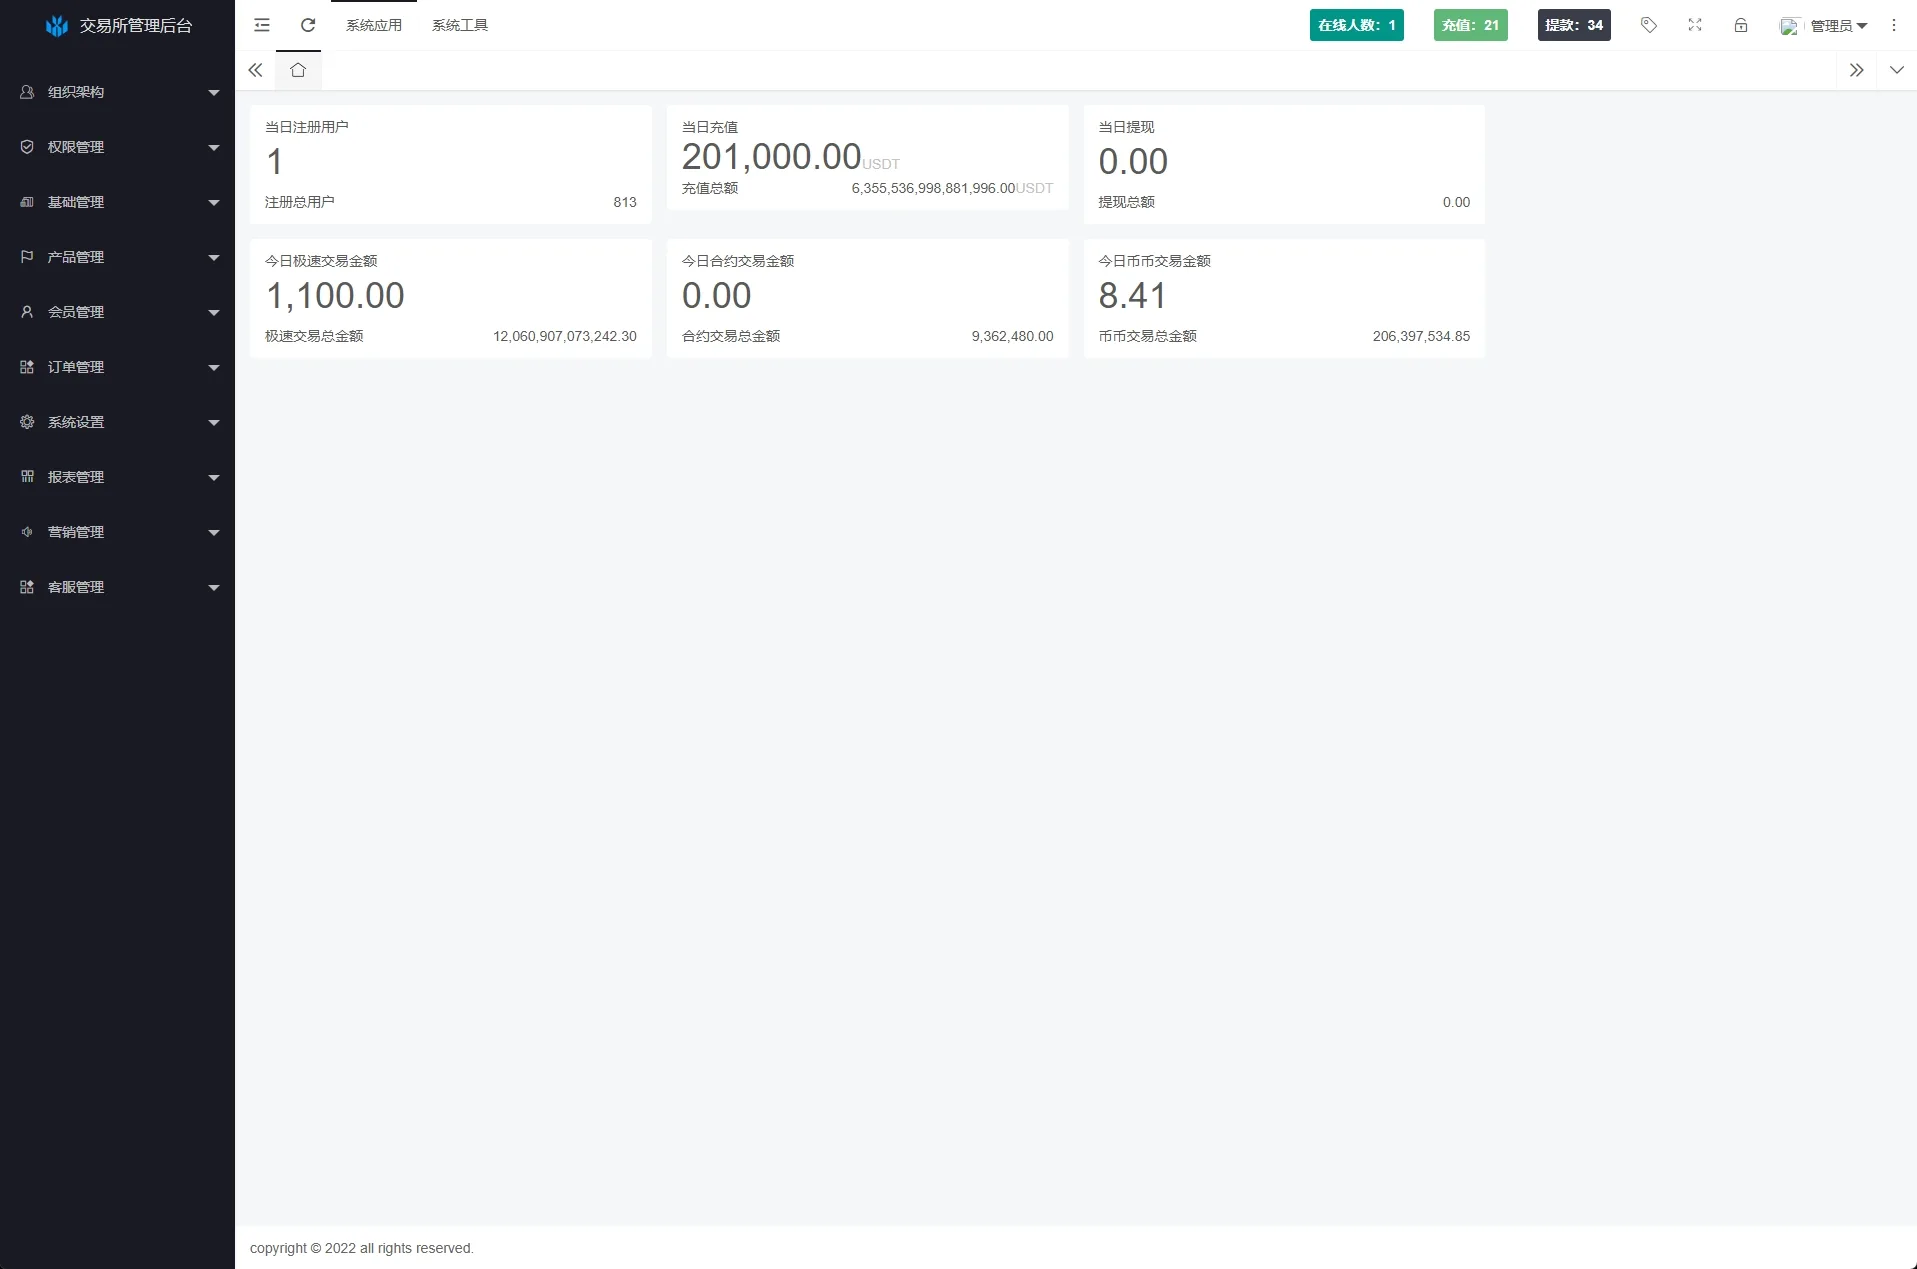This screenshot has width=1917, height=1269.
Task: Switch to 系统应用 top menu
Action: [x=374, y=25]
